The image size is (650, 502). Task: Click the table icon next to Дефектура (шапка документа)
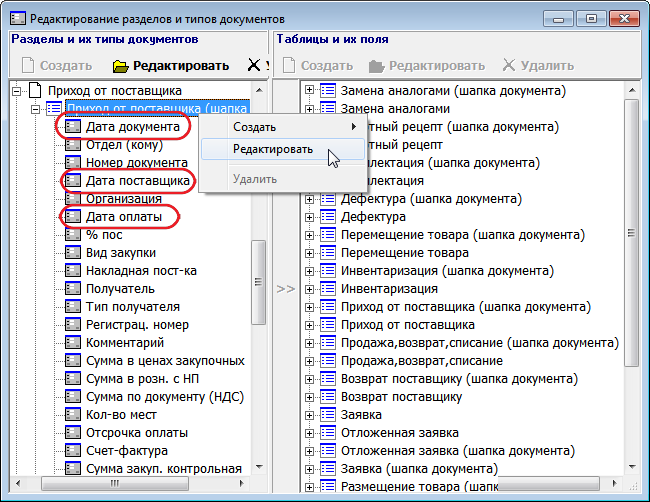click(x=328, y=199)
